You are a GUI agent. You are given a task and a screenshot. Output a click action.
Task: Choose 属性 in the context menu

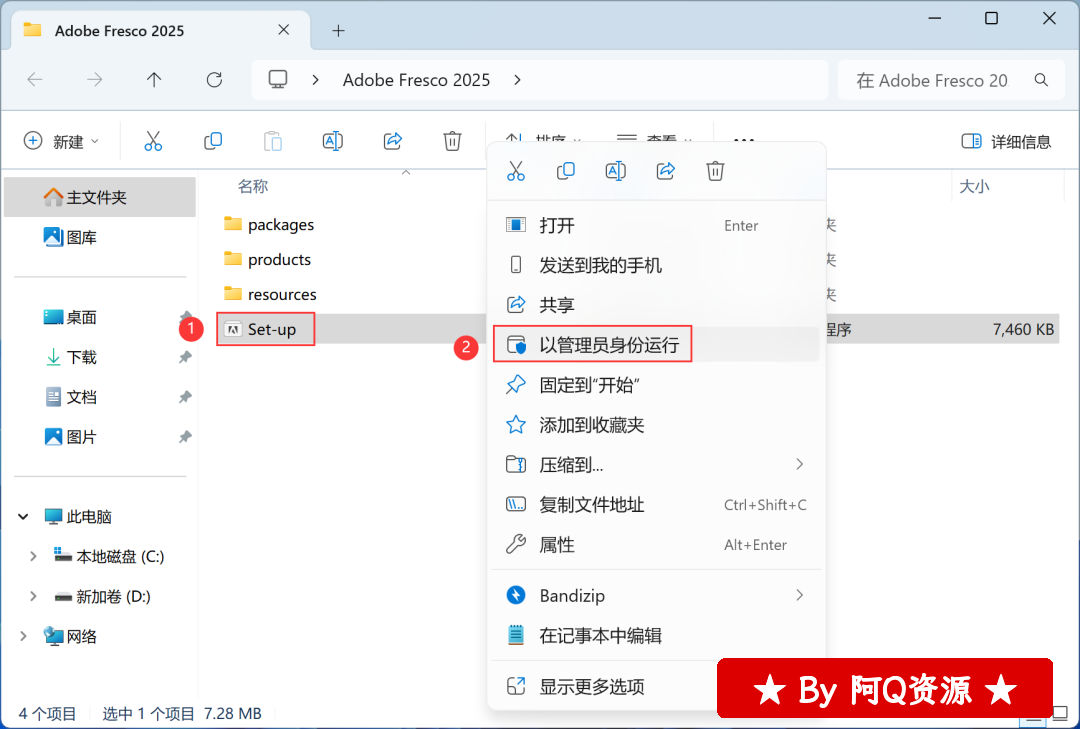click(x=557, y=545)
